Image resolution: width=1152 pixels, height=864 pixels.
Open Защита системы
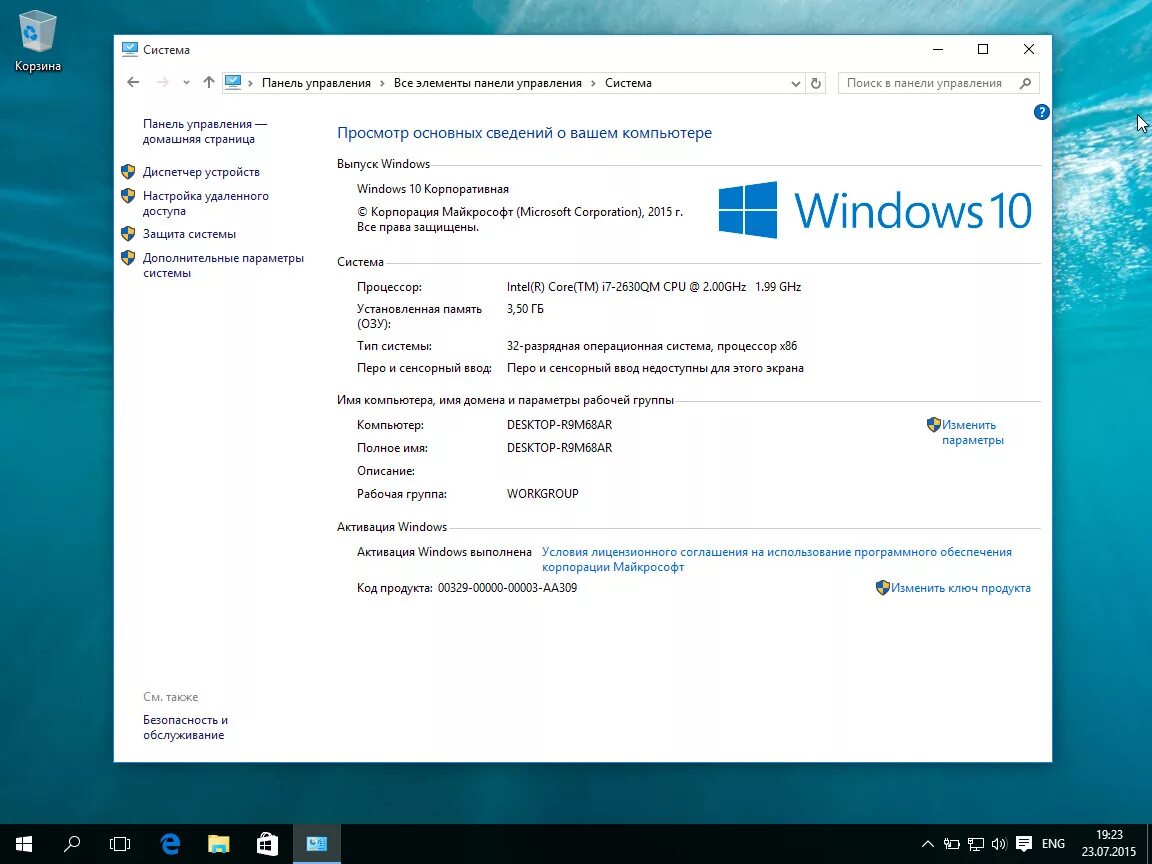[190, 234]
